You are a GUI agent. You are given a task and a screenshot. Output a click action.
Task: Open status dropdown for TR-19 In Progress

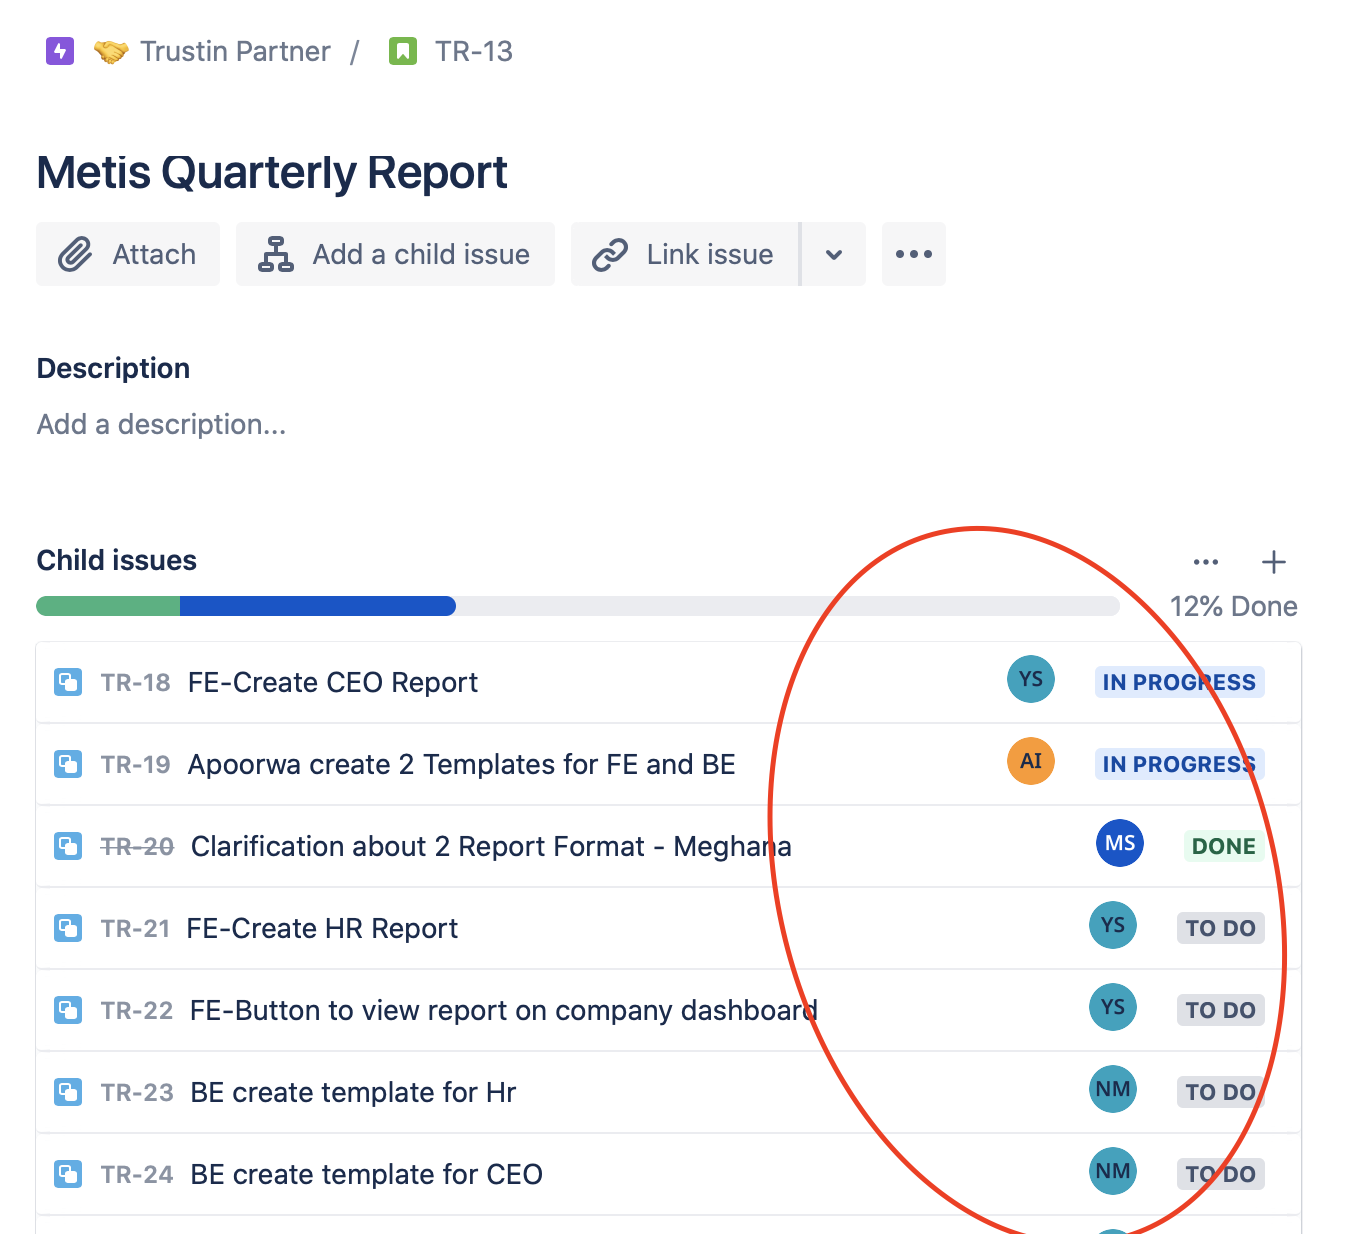point(1179,764)
